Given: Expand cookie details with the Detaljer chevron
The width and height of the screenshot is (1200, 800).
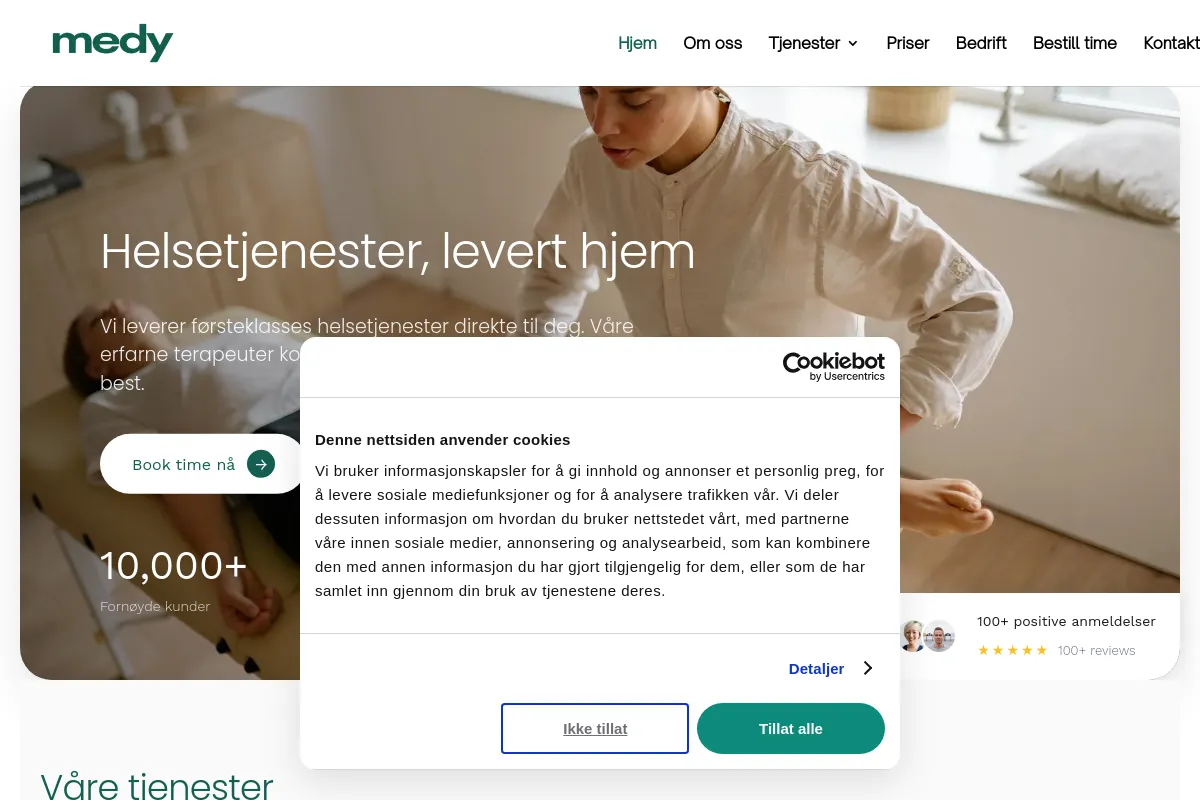Looking at the screenshot, I should click(868, 668).
